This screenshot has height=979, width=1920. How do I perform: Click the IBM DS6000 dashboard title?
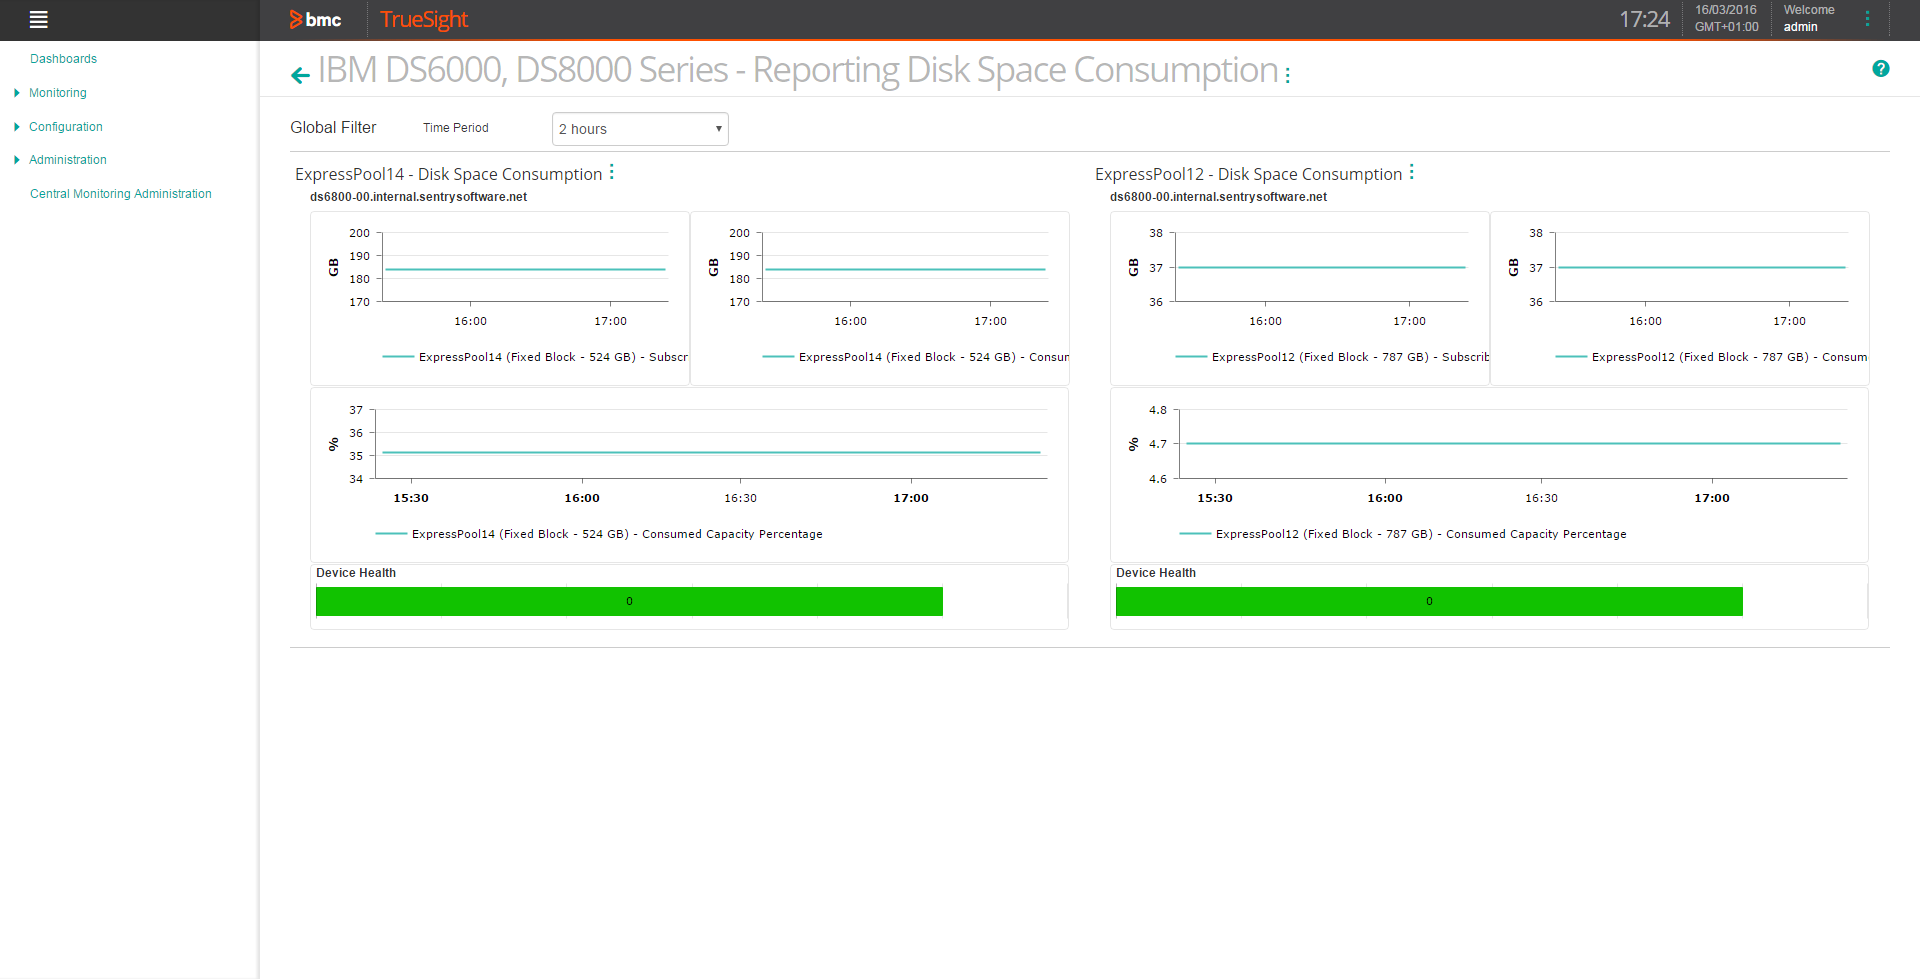[798, 70]
